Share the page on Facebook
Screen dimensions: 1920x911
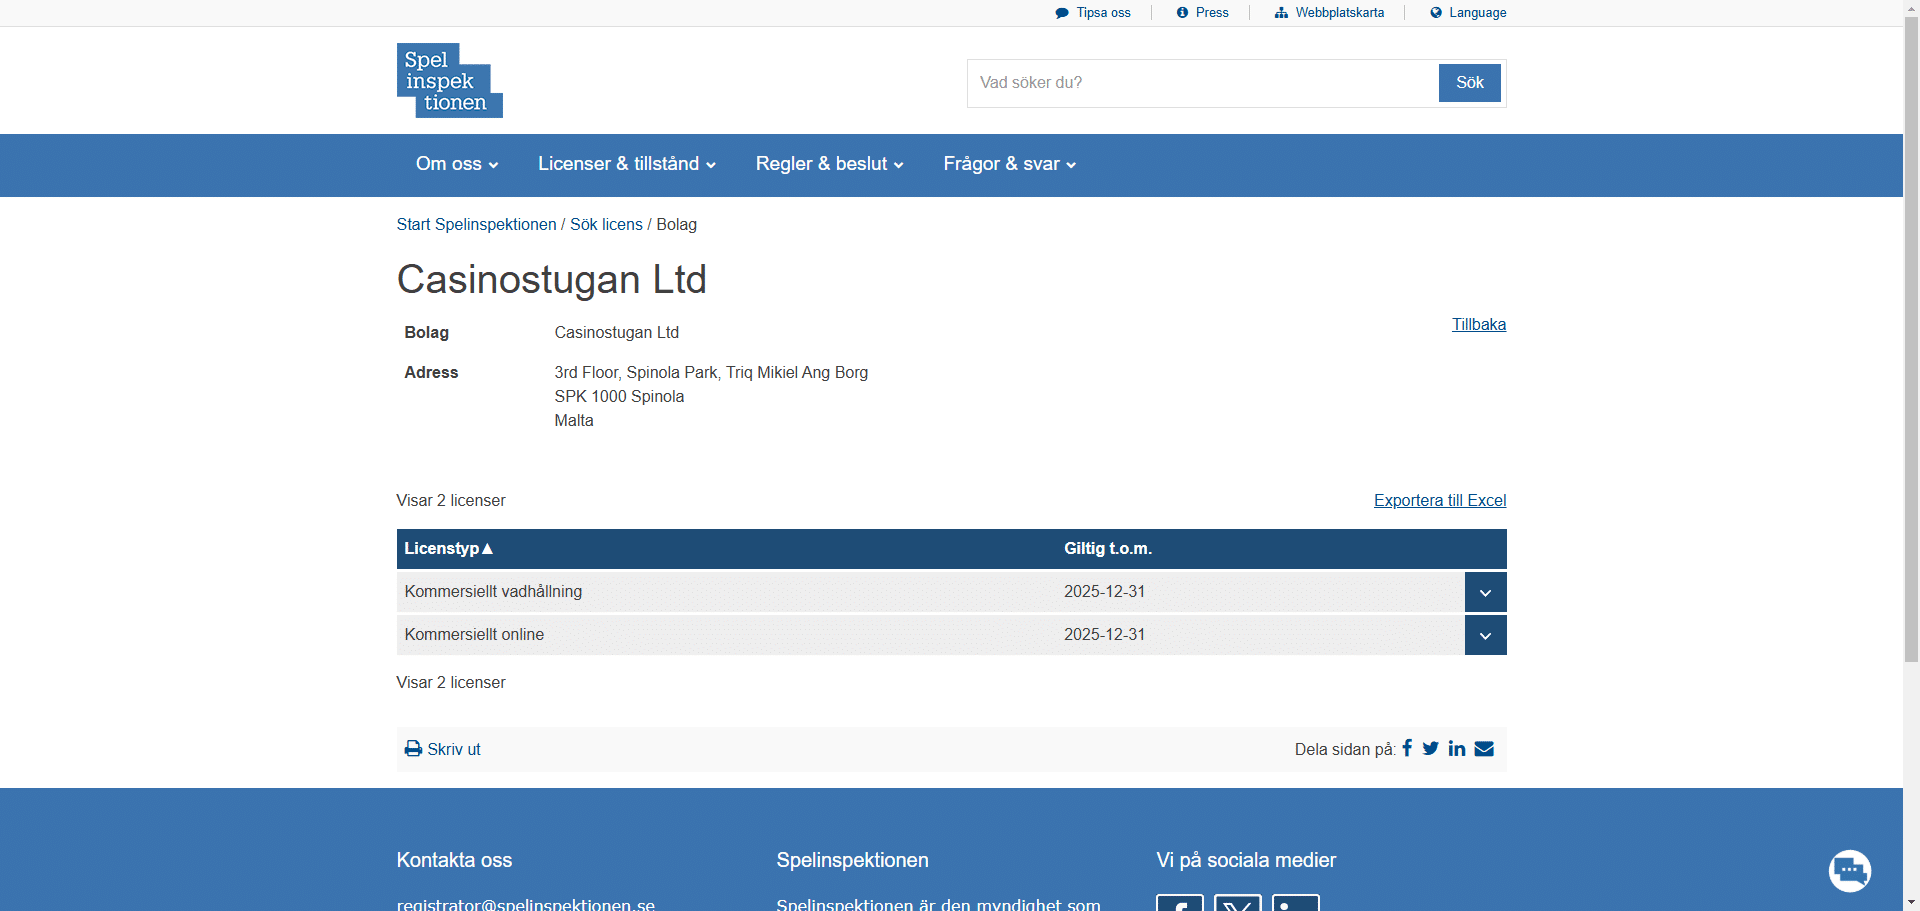pyautogui.click(x=1407, y=748)
